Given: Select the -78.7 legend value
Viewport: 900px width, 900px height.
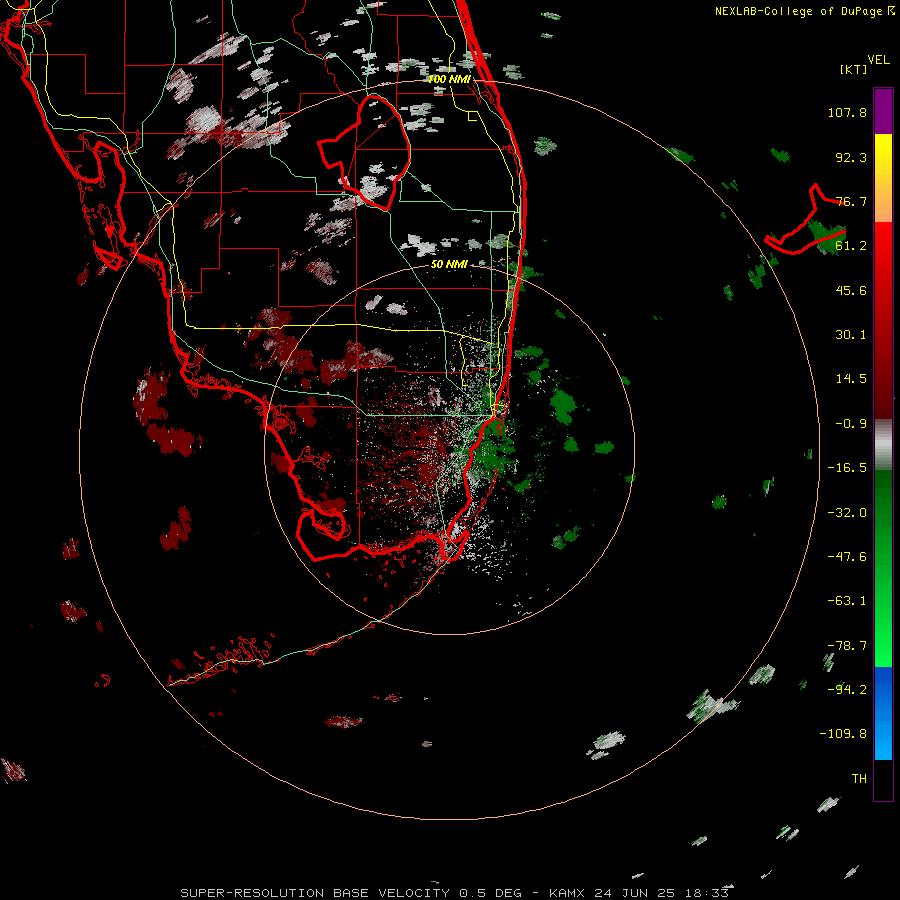Looking at the screenshot, I should [847, 646].
